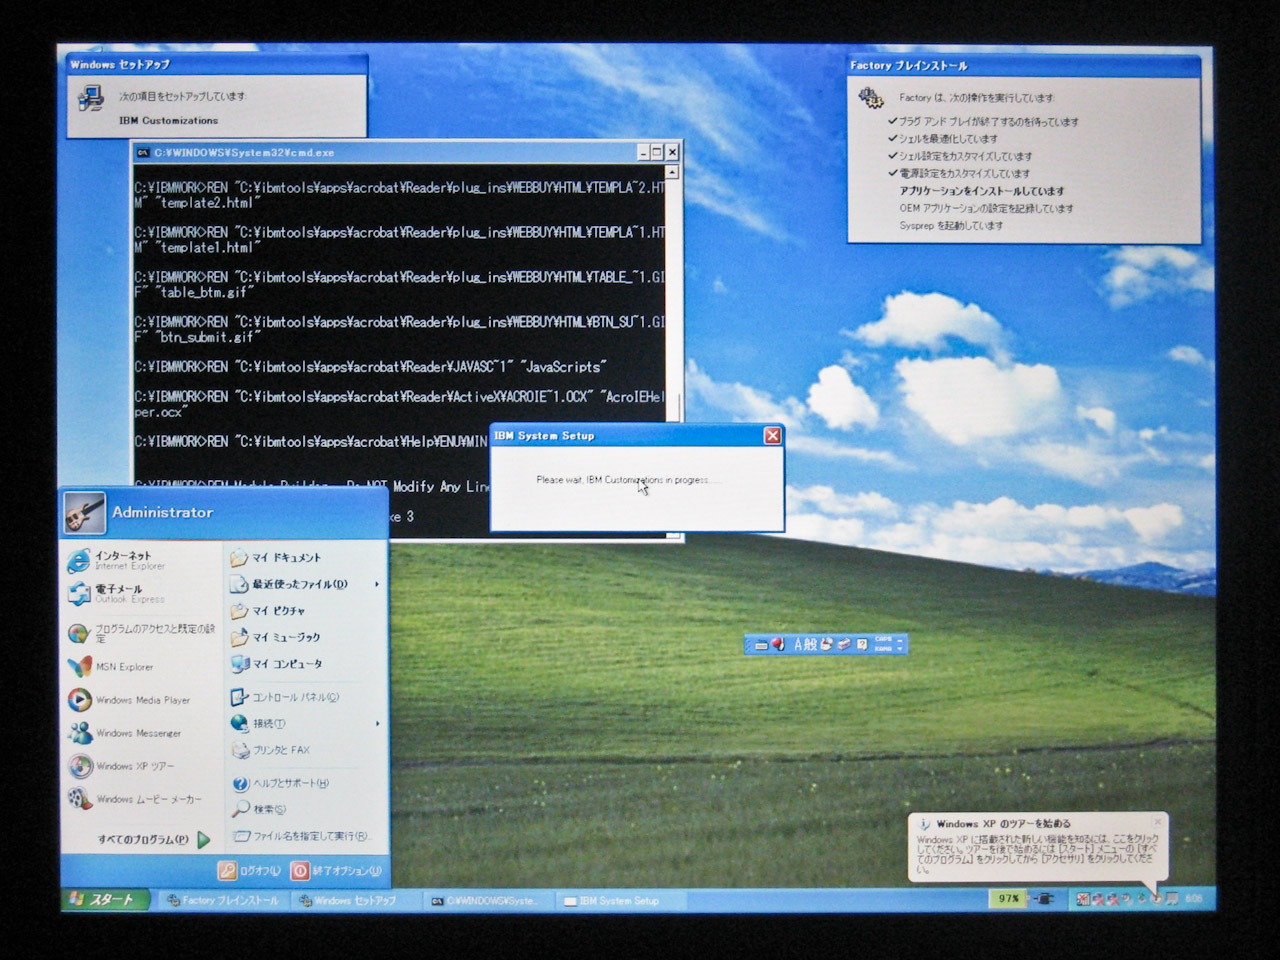The image size is (1280, 960).
Task: Click the power plug icon in the system tray
Action: coord(1044,899)
